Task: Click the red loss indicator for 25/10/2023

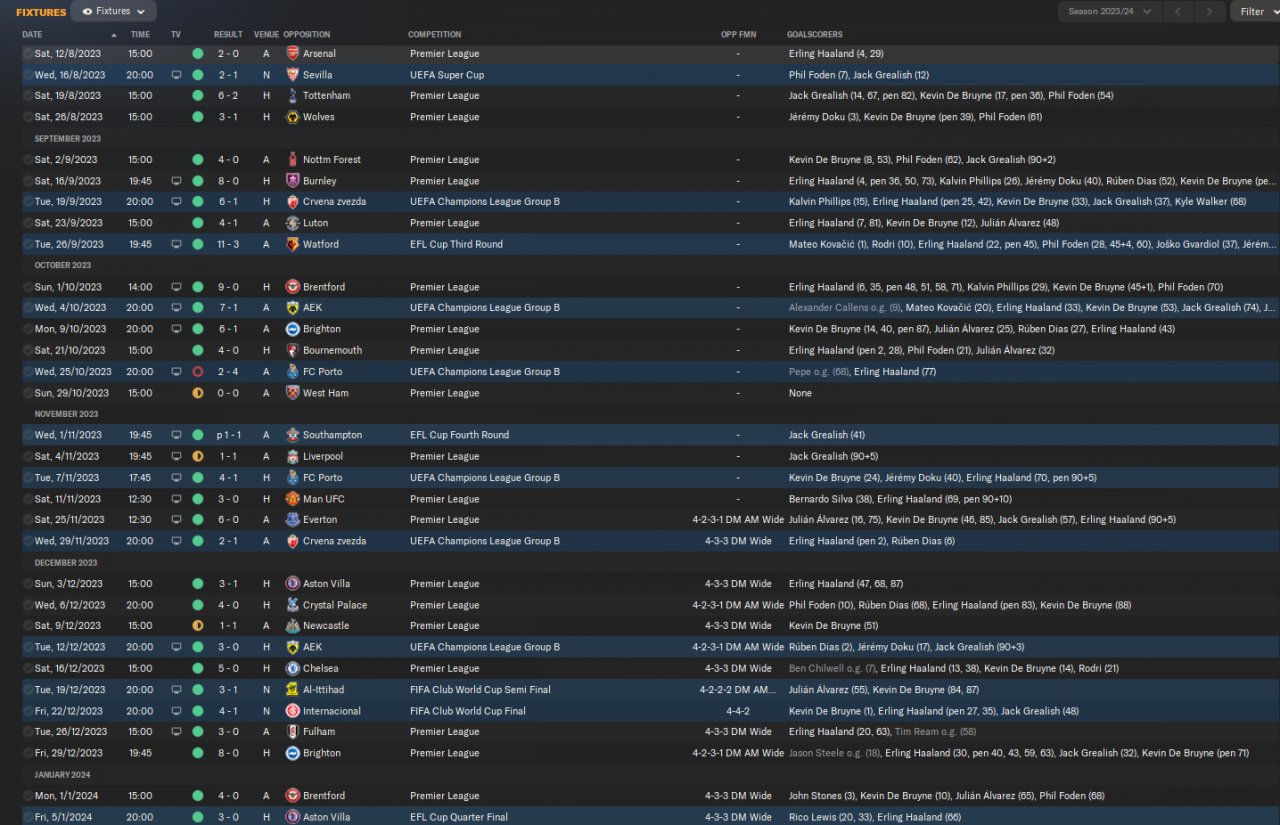Action: tap(198, 372)
